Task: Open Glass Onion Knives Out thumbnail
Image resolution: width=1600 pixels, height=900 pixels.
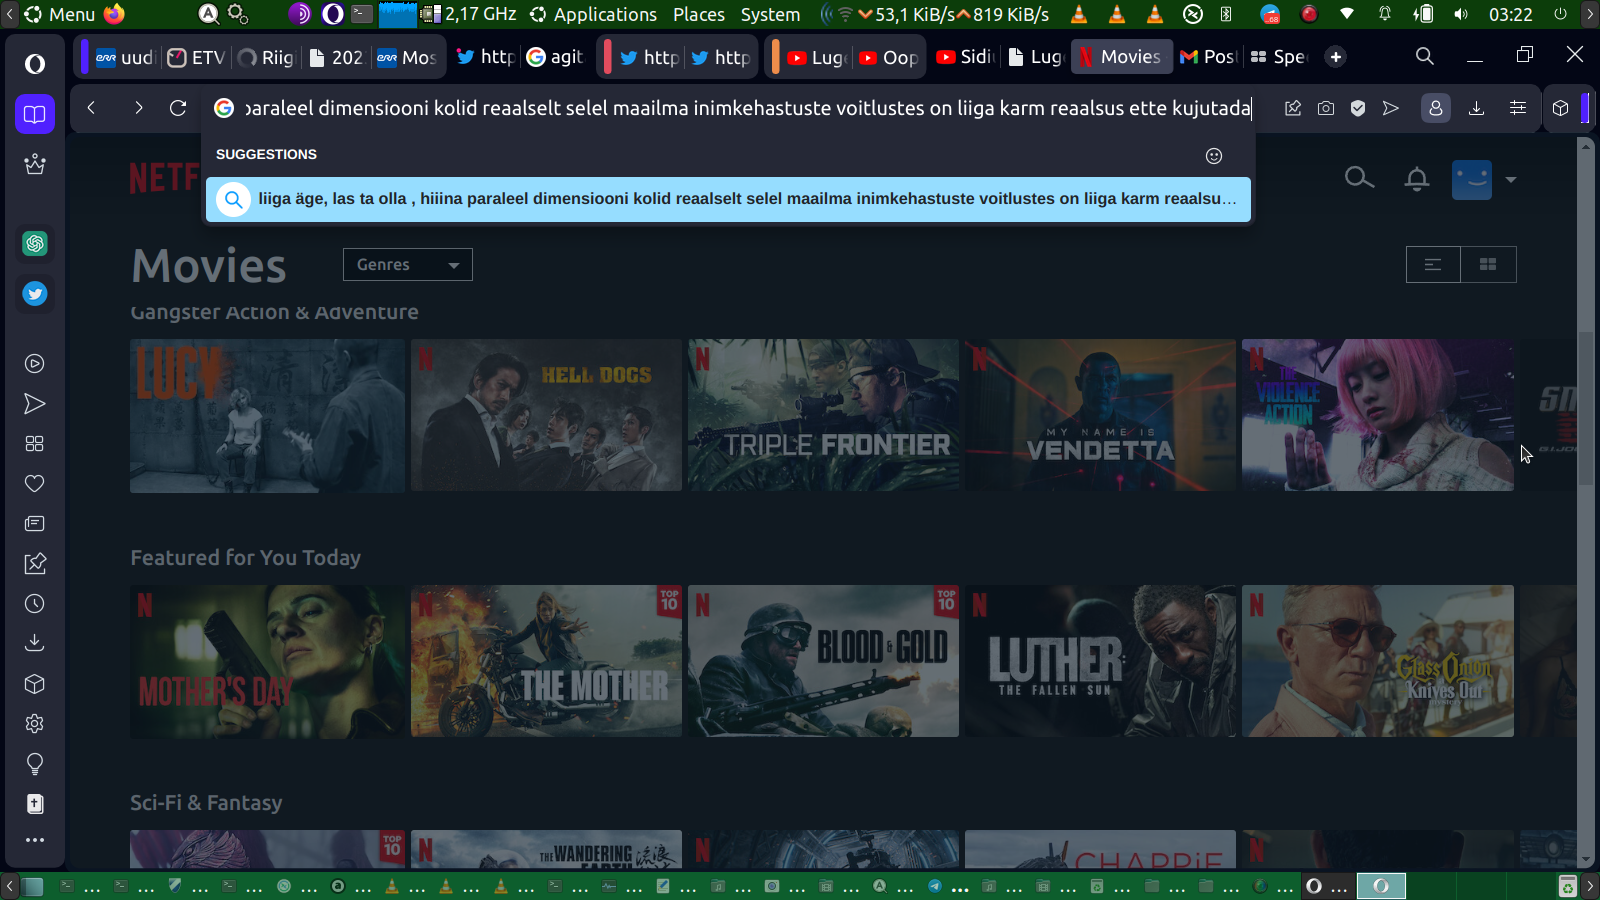Action: 1378,661
